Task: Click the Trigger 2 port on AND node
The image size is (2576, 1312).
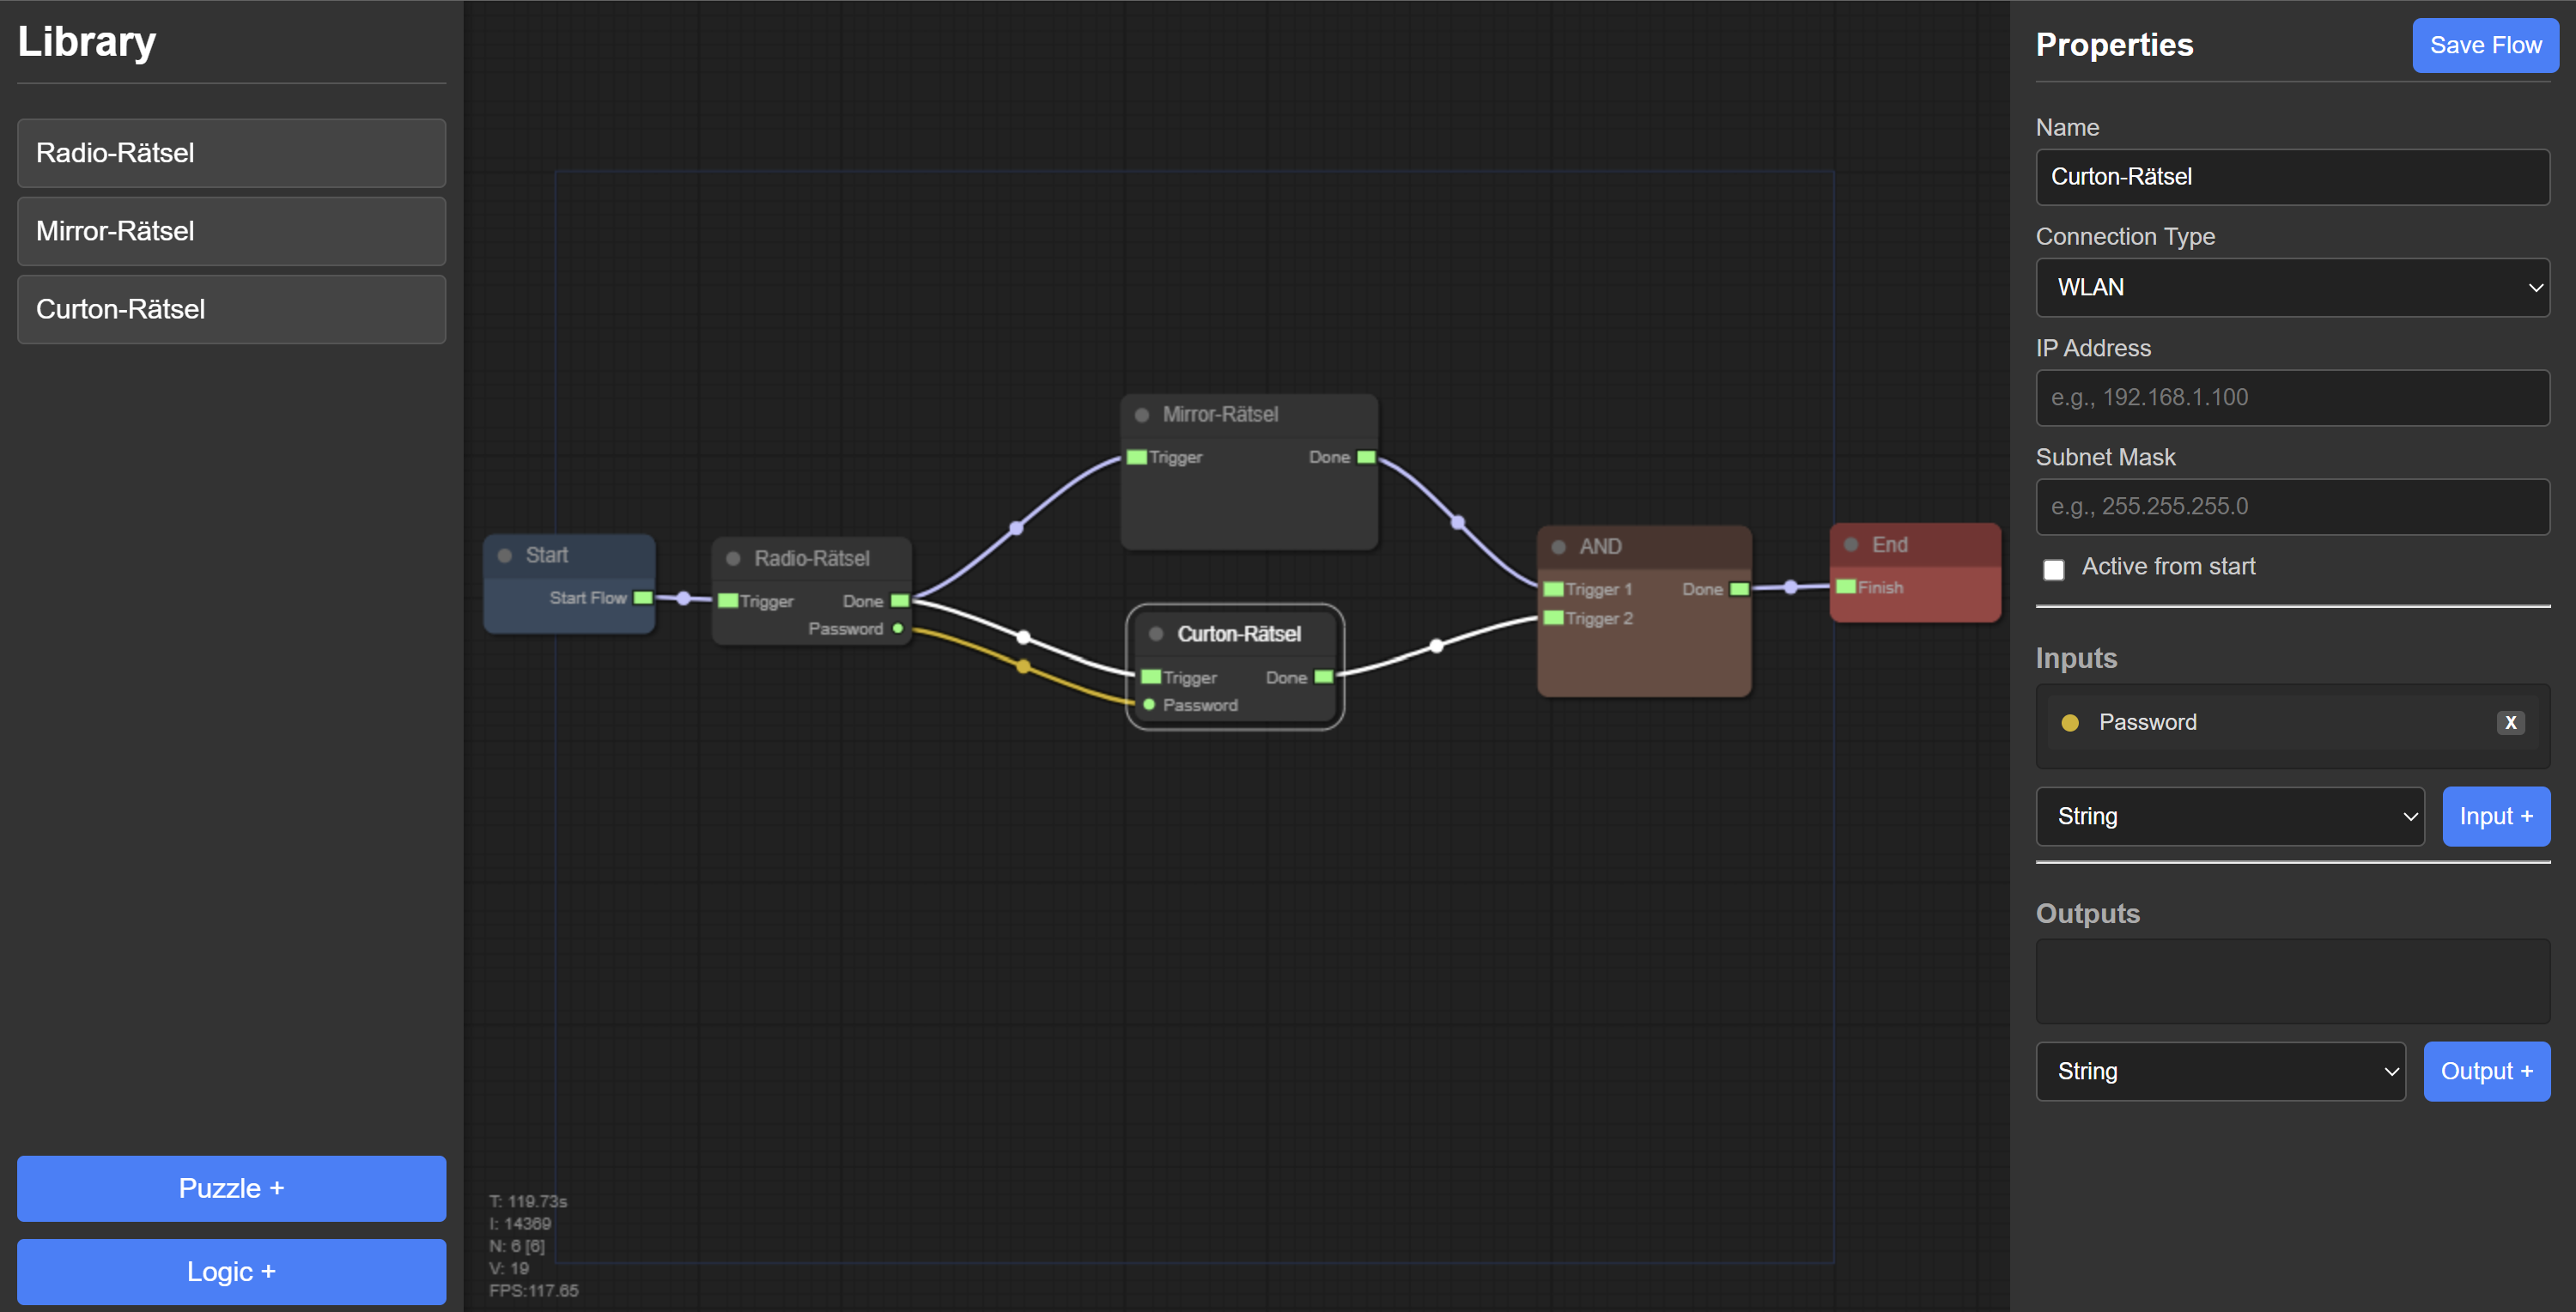Action: (1553, 618)
